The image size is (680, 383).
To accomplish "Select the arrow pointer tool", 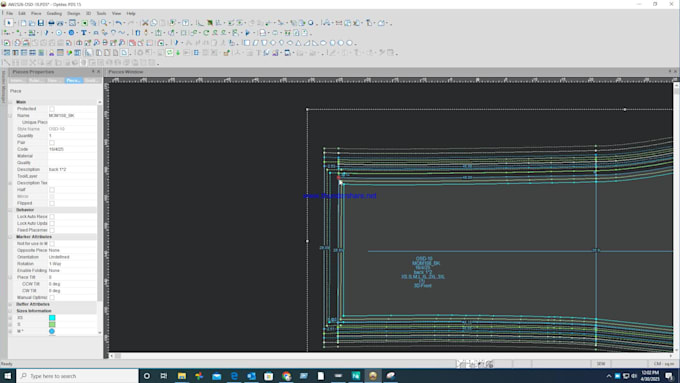I will 8,23.
